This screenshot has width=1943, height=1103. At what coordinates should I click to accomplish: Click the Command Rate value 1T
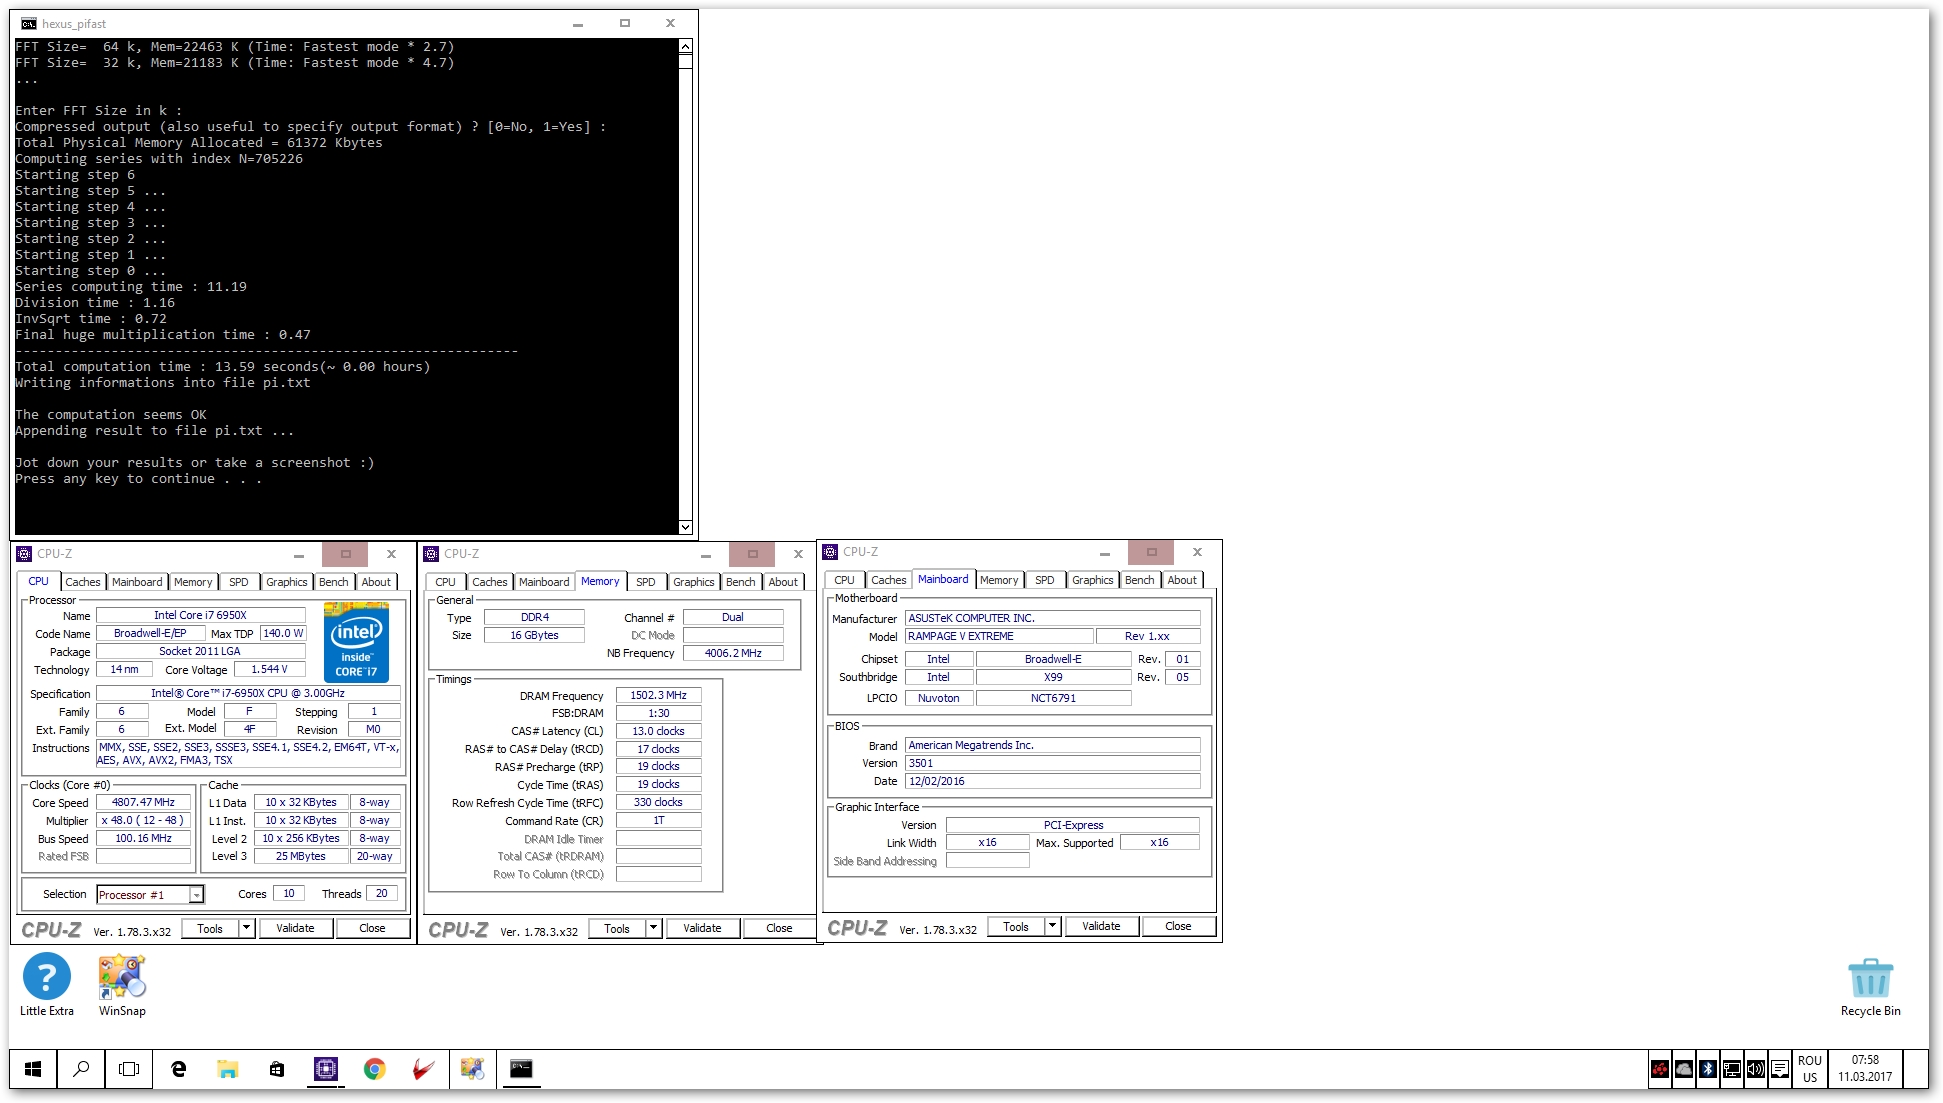coord(658,821)
